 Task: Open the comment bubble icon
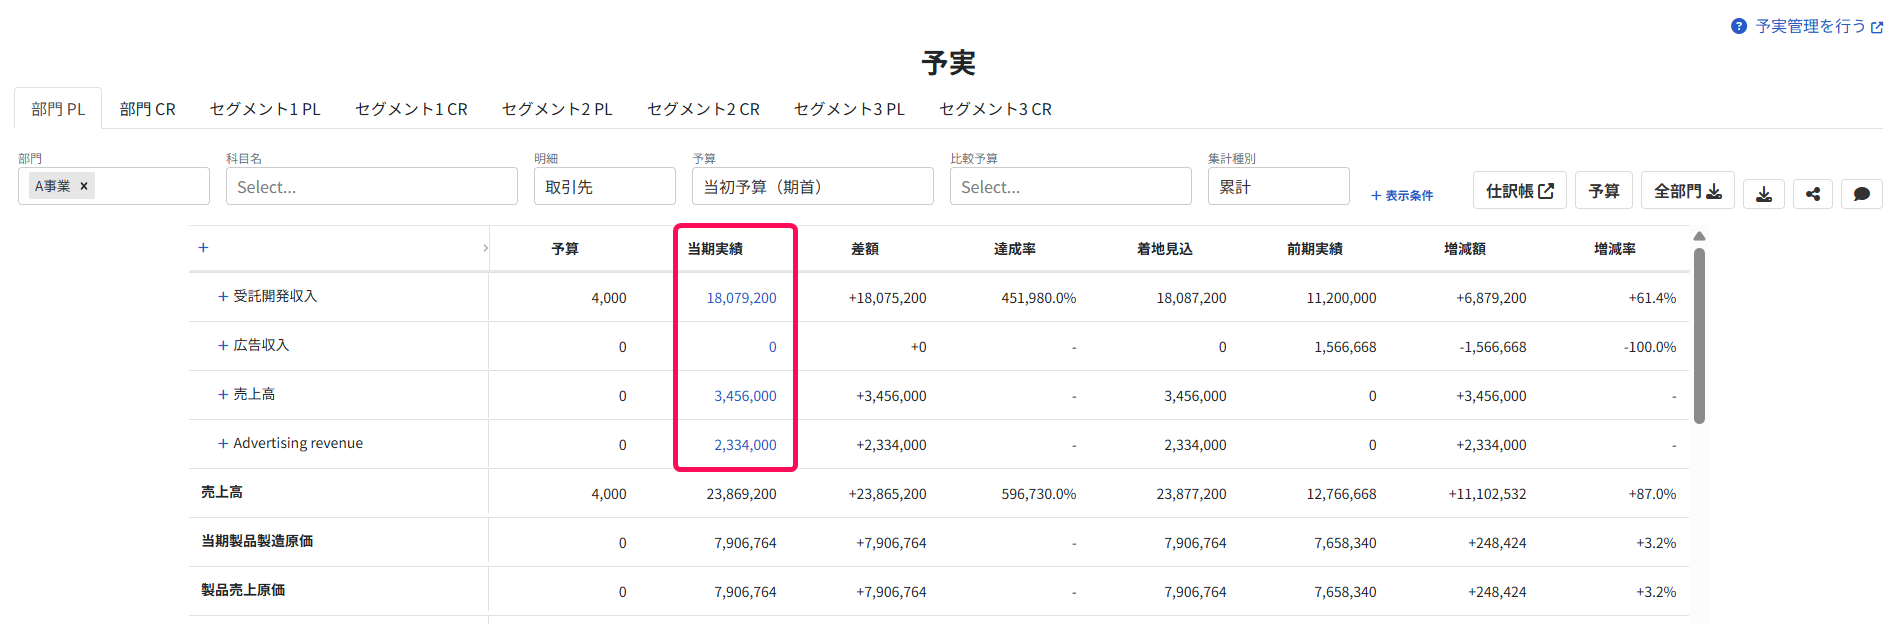point(1862,194)
